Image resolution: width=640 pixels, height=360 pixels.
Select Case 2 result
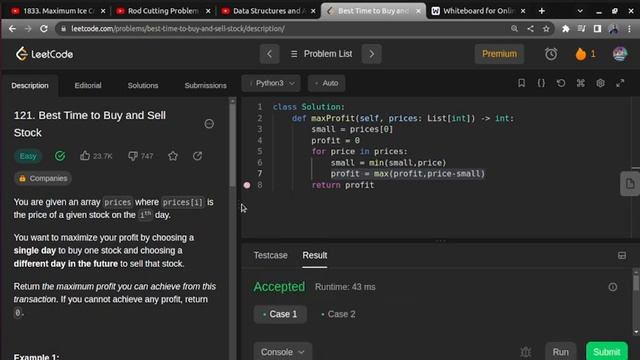point(338,314)
